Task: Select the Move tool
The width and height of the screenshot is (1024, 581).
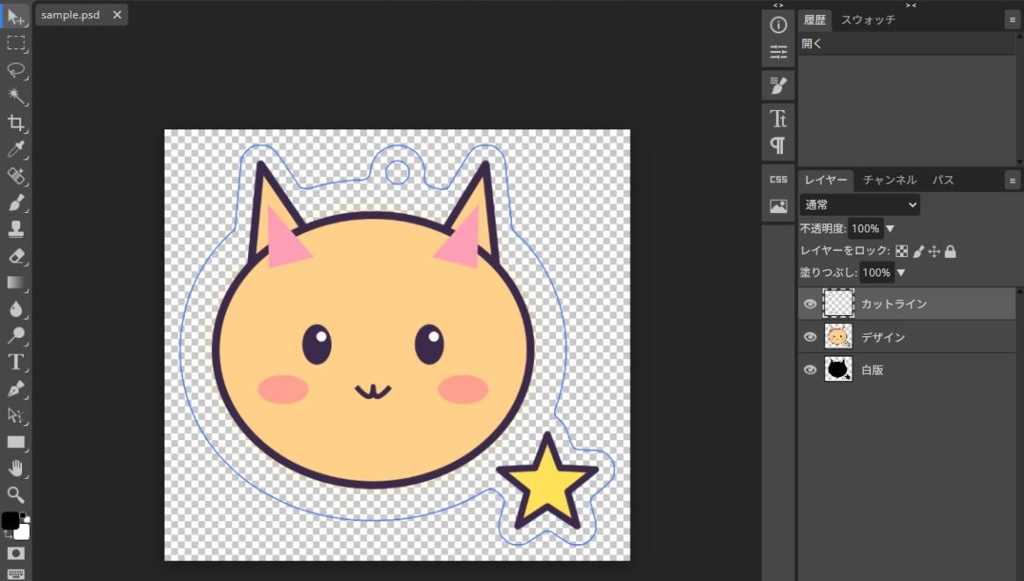Action: coord(16,16)
